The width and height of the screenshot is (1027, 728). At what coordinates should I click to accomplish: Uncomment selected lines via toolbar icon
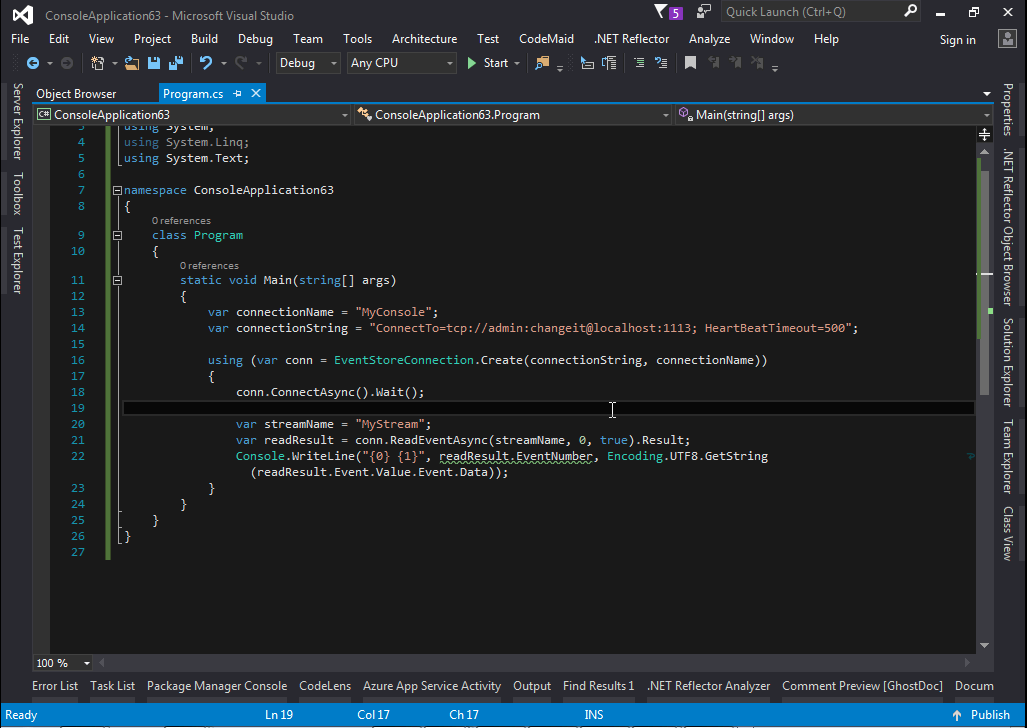pyautogui.click(x=661, y=63)
